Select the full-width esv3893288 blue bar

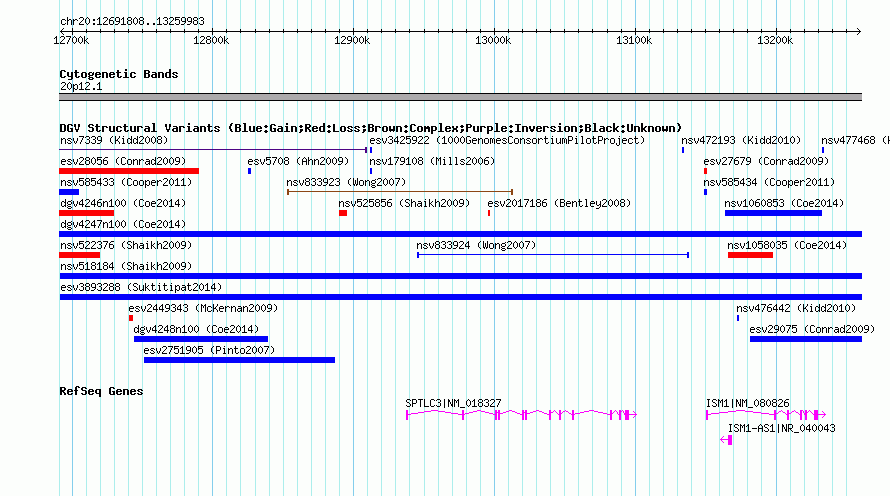pos(461,297)
